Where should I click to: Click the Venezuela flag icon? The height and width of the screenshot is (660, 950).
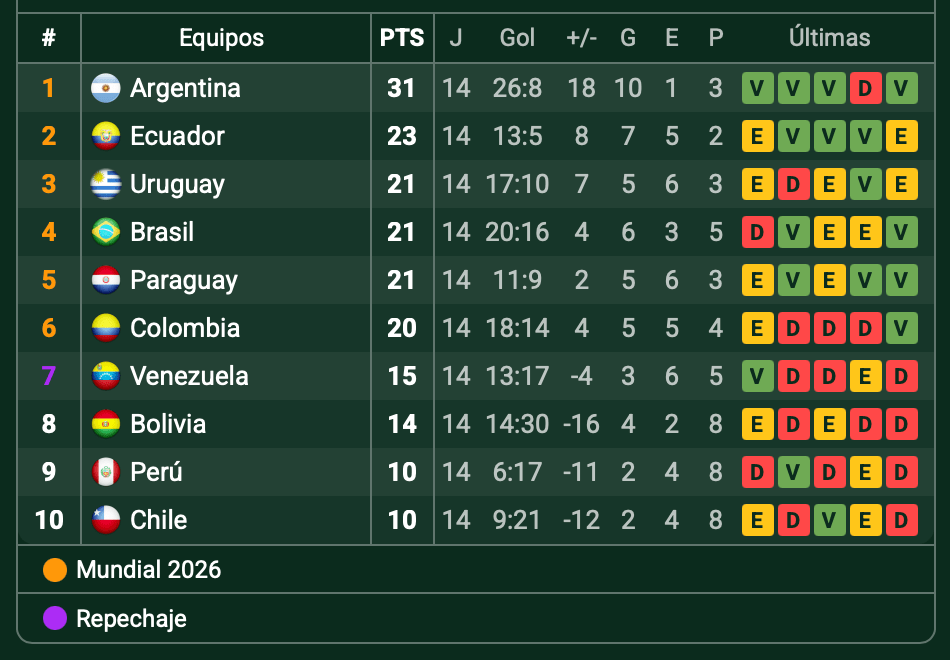[x=105, y=376]
